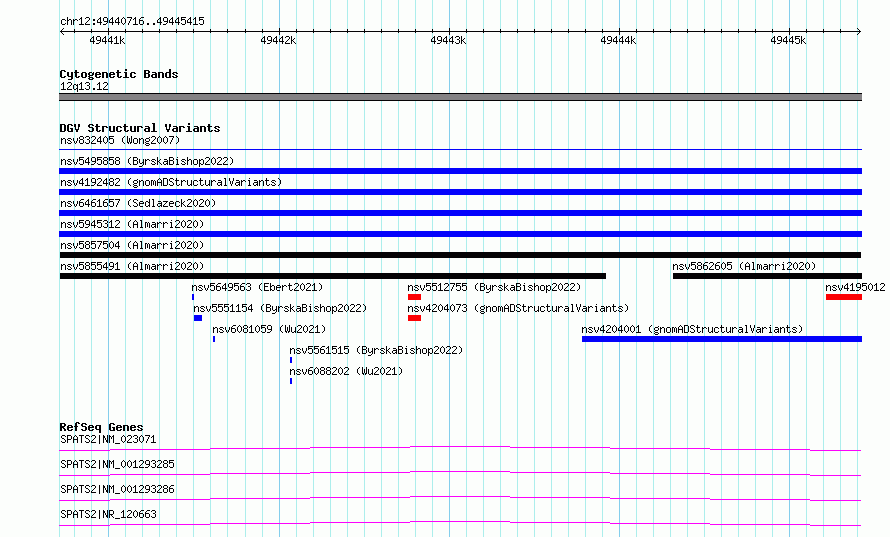The height and width of the screenshot is (537, 890).
Task: Select the nsv5561515 (ByrskaBishop2022) label
Action: [376, 350]
